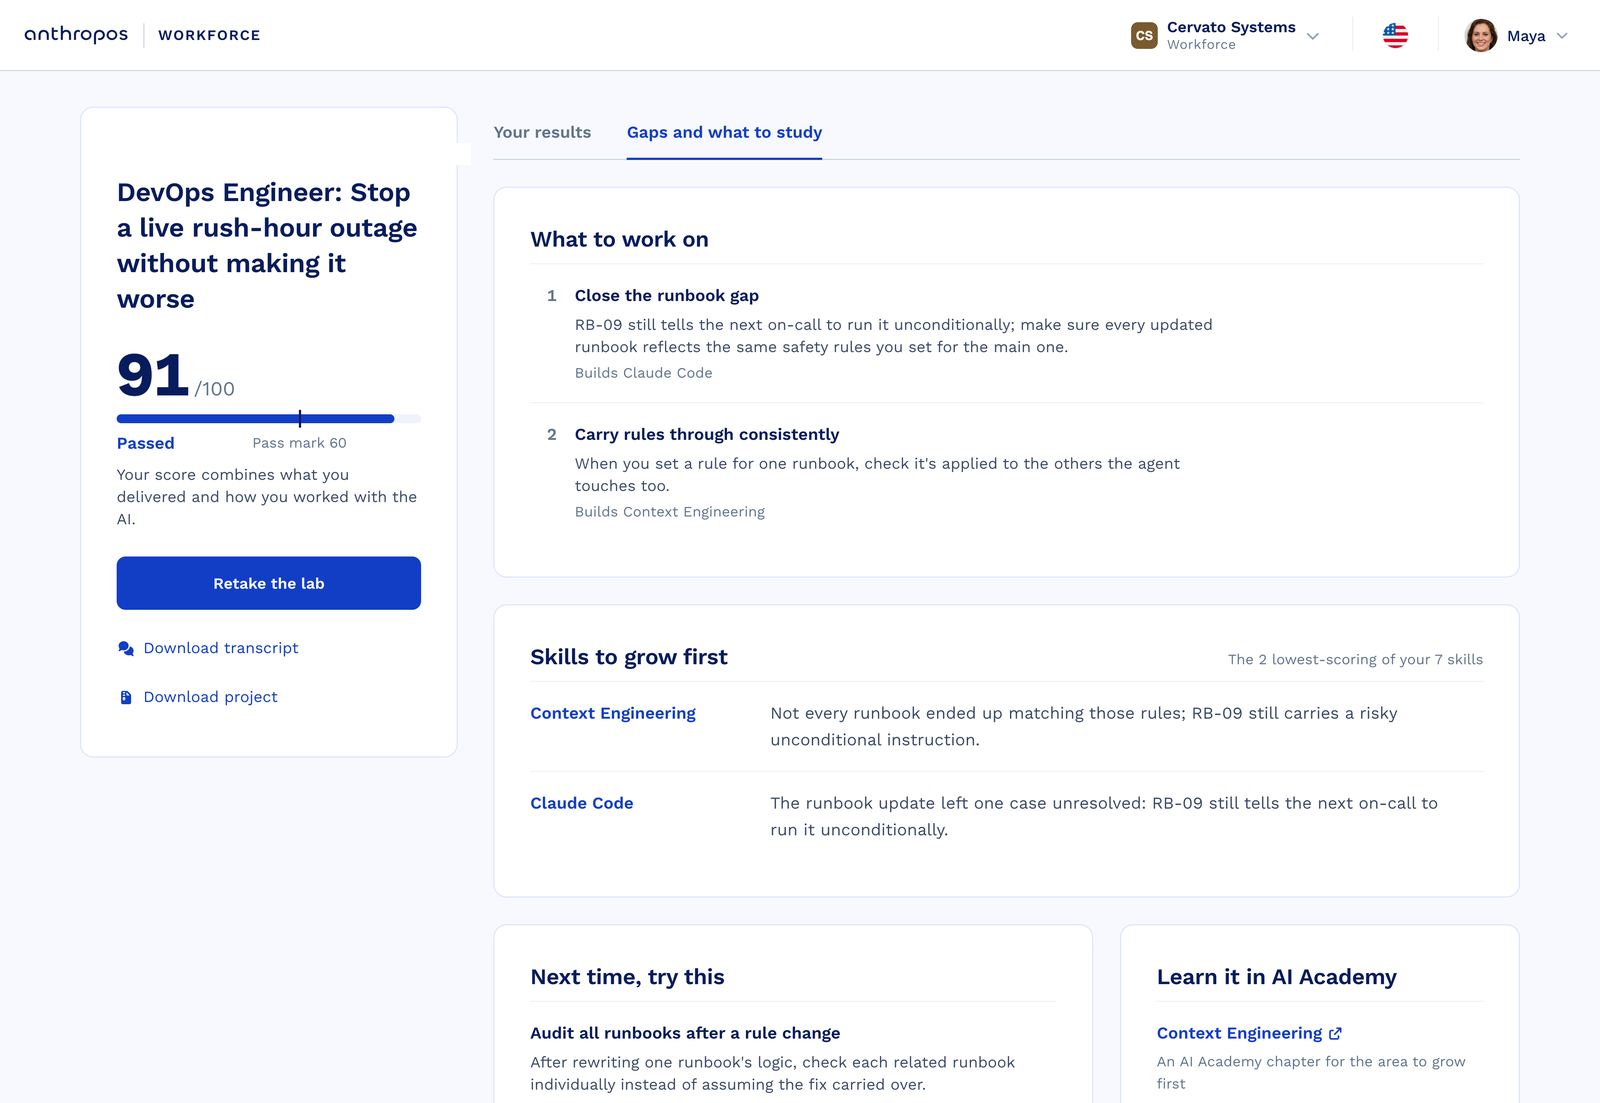Click the 'Builds Context Engineering' caption
Viewport: 1600px width, 1103px height.
[670, 512]
